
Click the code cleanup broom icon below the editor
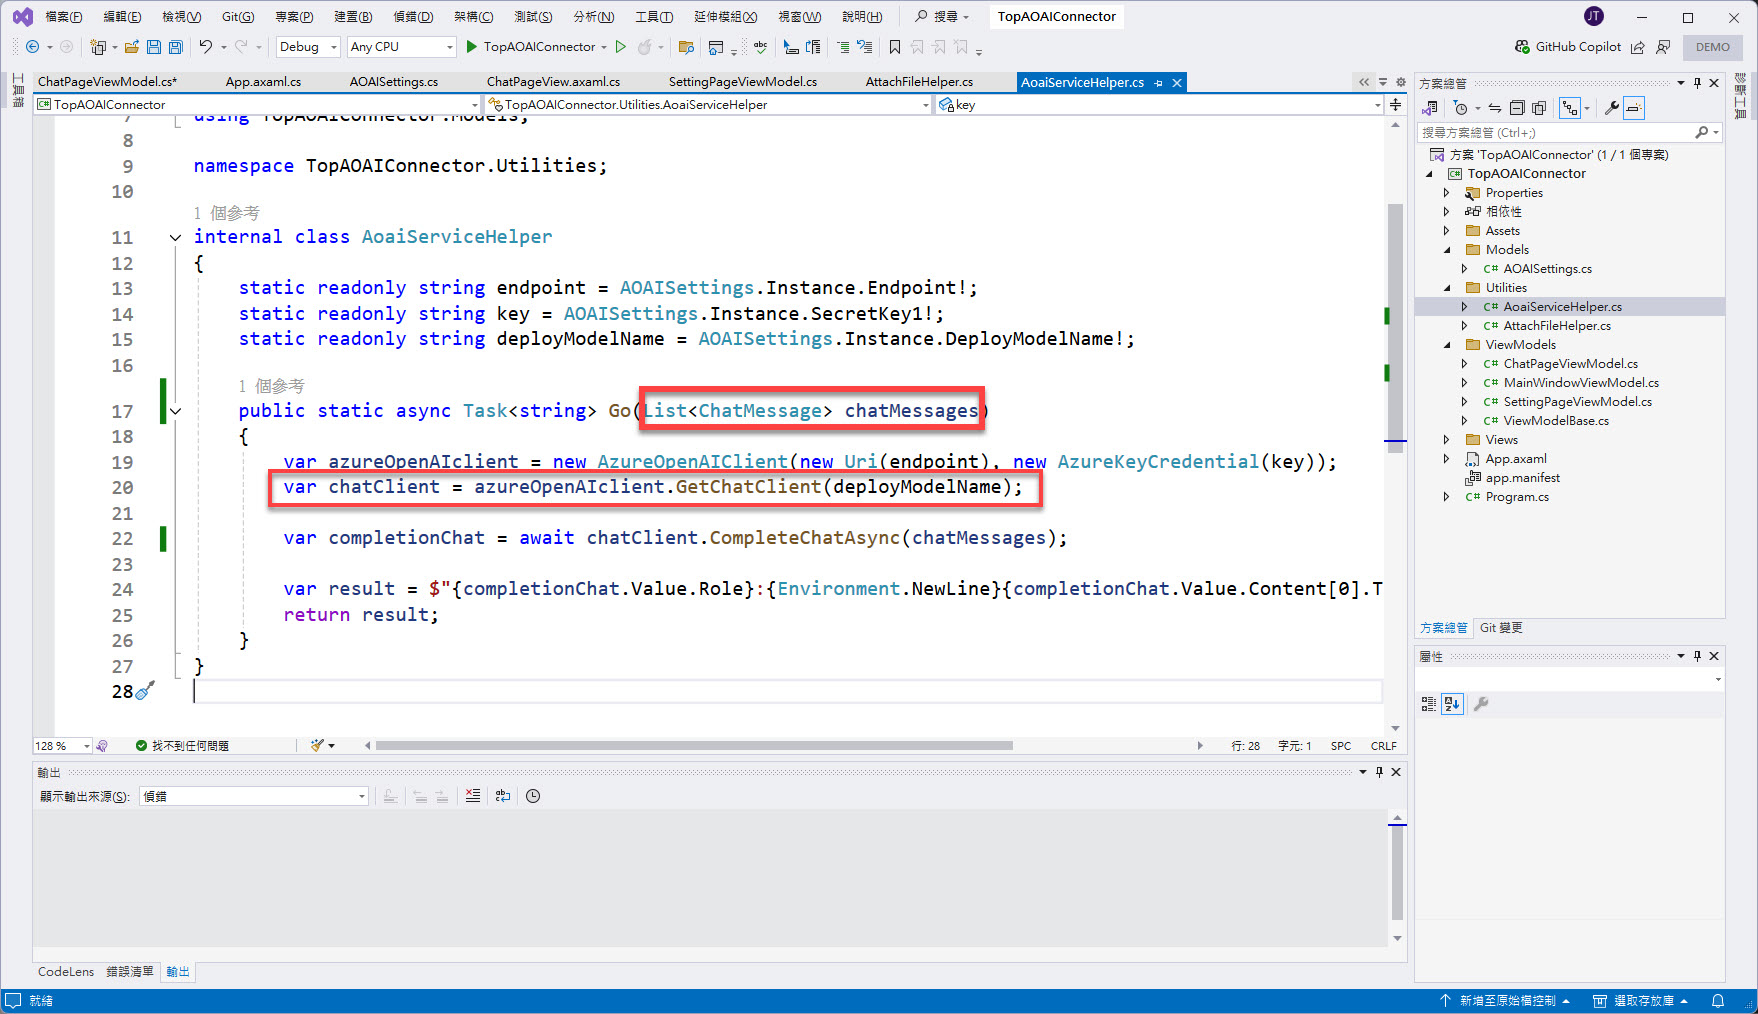click(318, 745)
